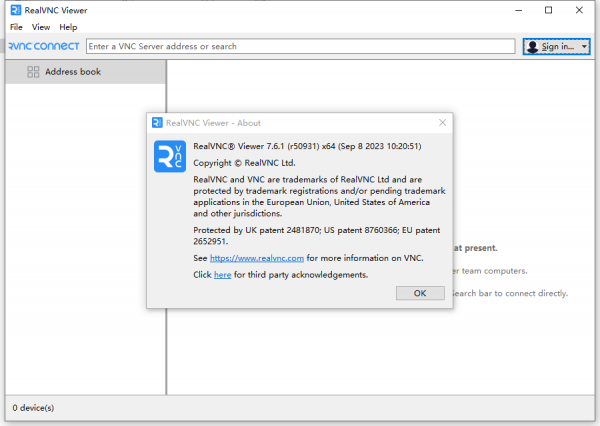Close the About dialog with the X
Viewport: 600px width, 426px height.
[x=442, y=122]
